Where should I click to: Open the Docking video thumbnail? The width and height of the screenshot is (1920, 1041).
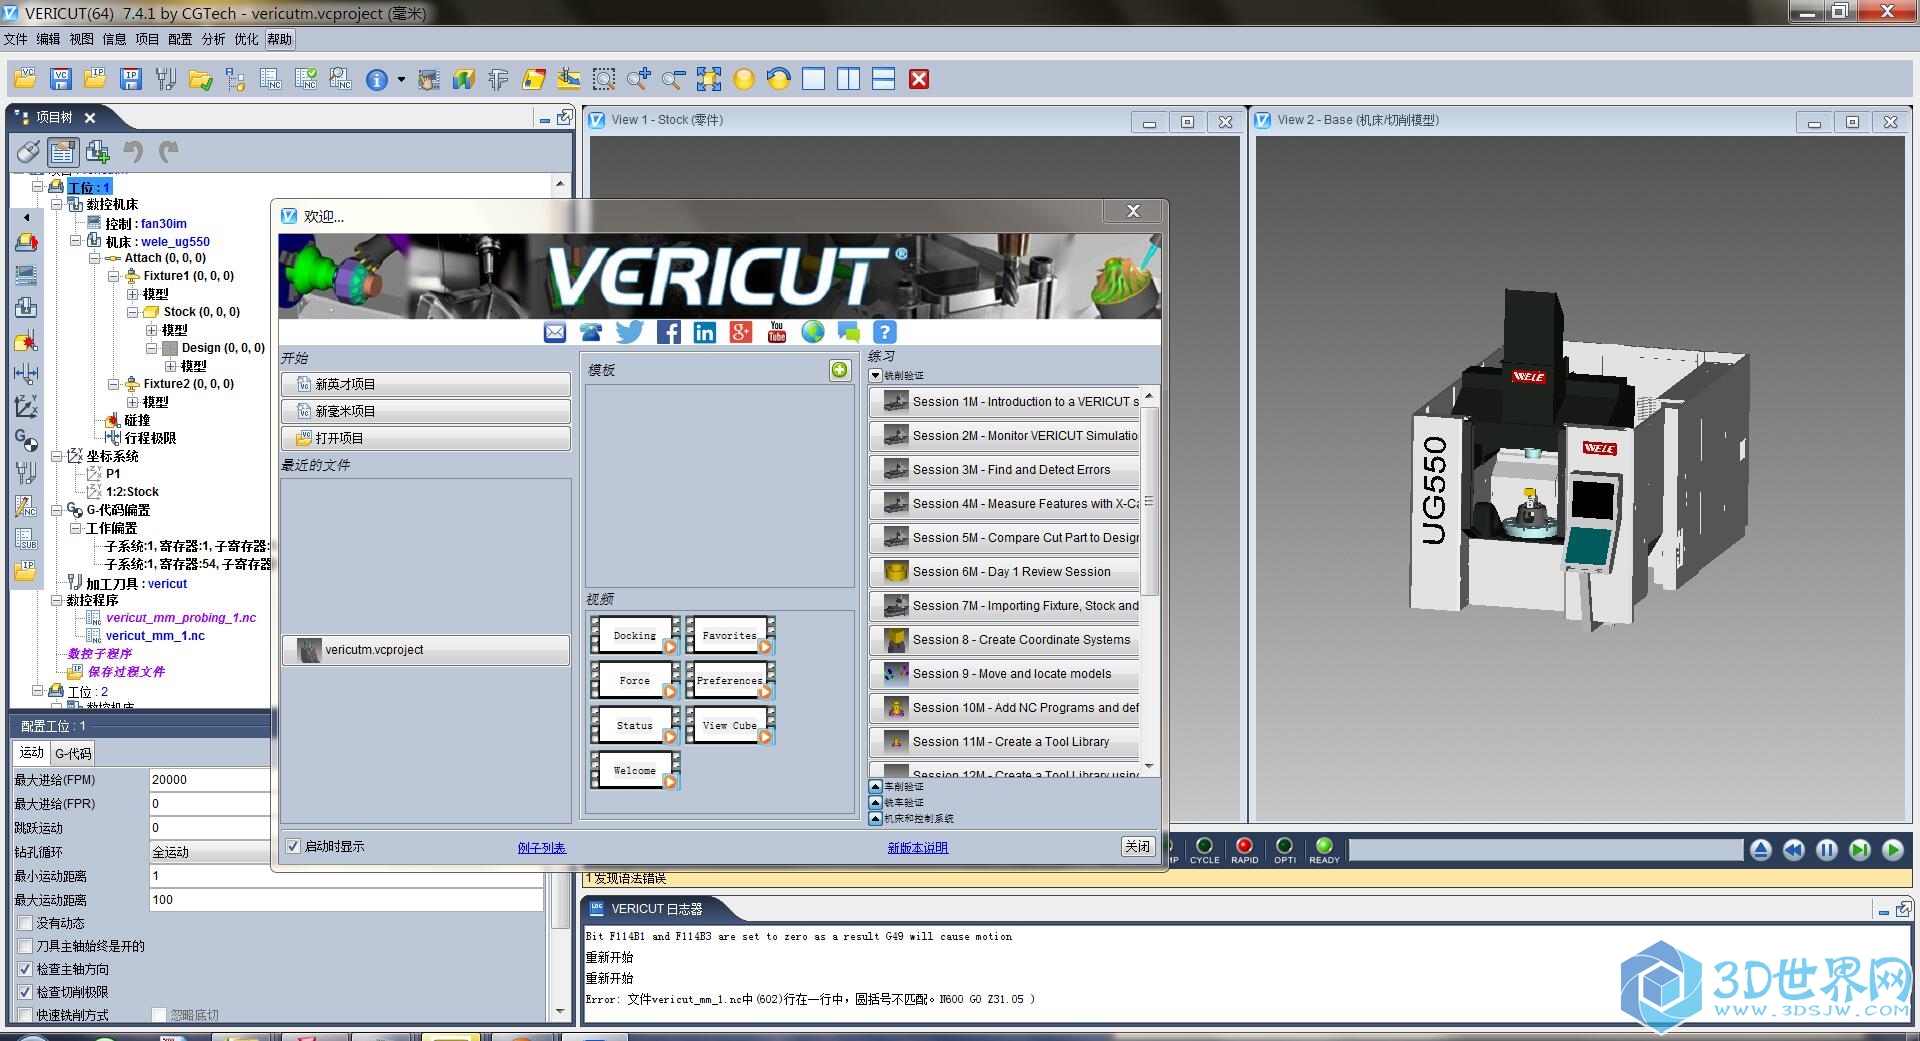tap(635, 636)
